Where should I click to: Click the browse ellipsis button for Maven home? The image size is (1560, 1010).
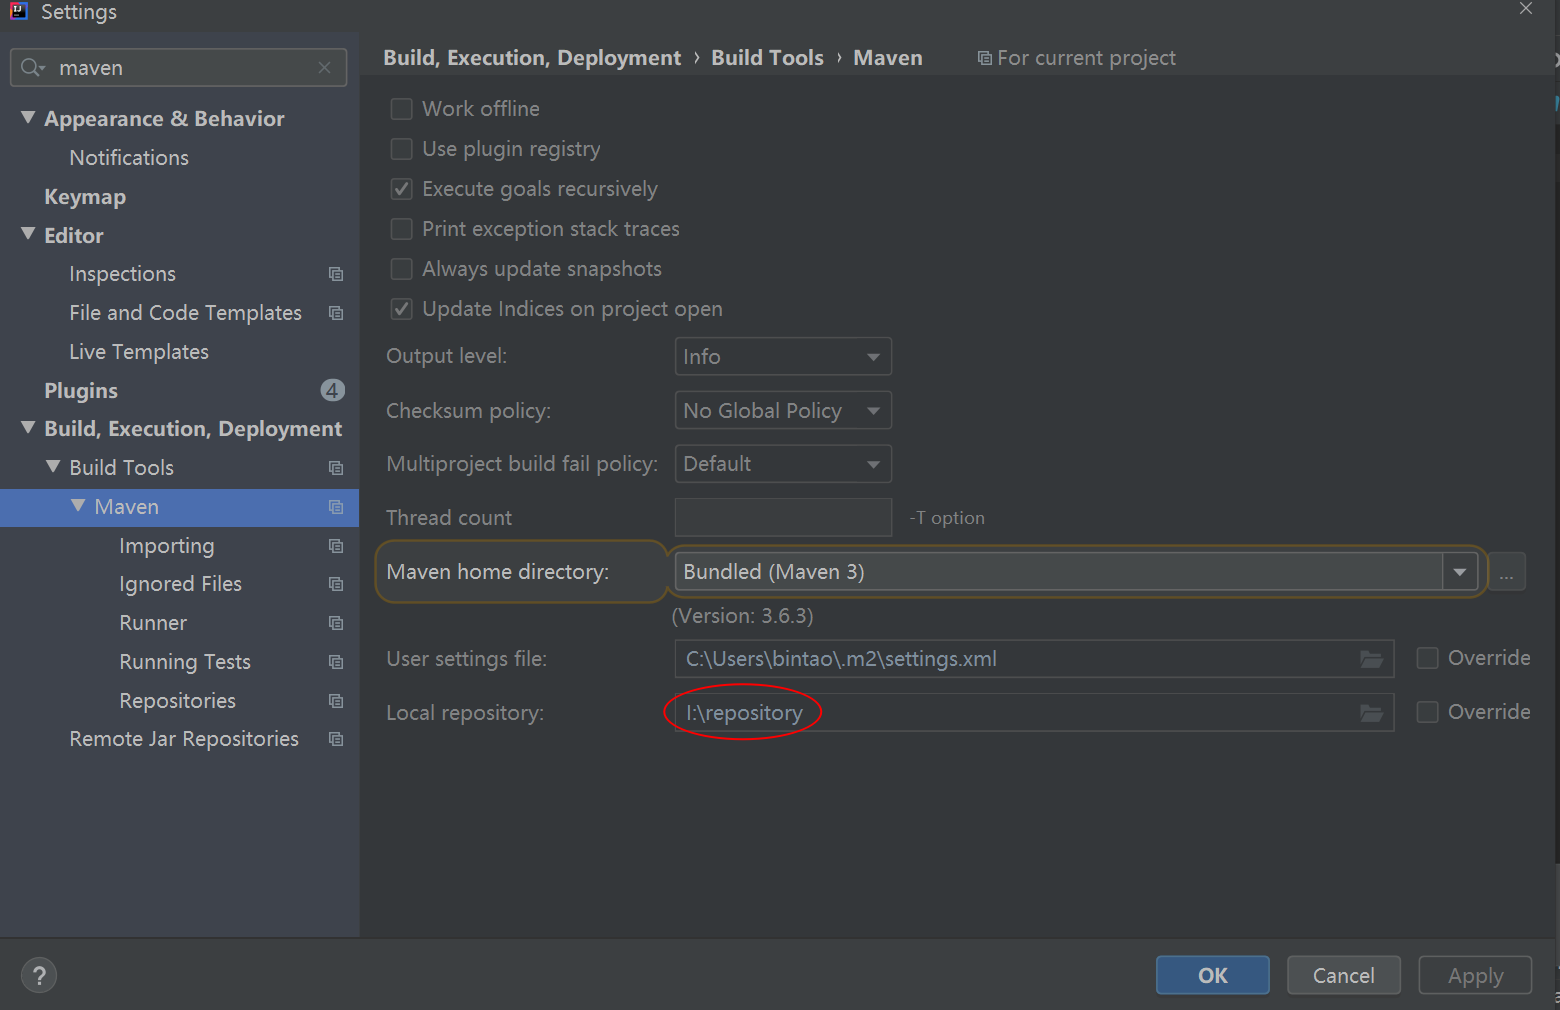(1506, 573)
